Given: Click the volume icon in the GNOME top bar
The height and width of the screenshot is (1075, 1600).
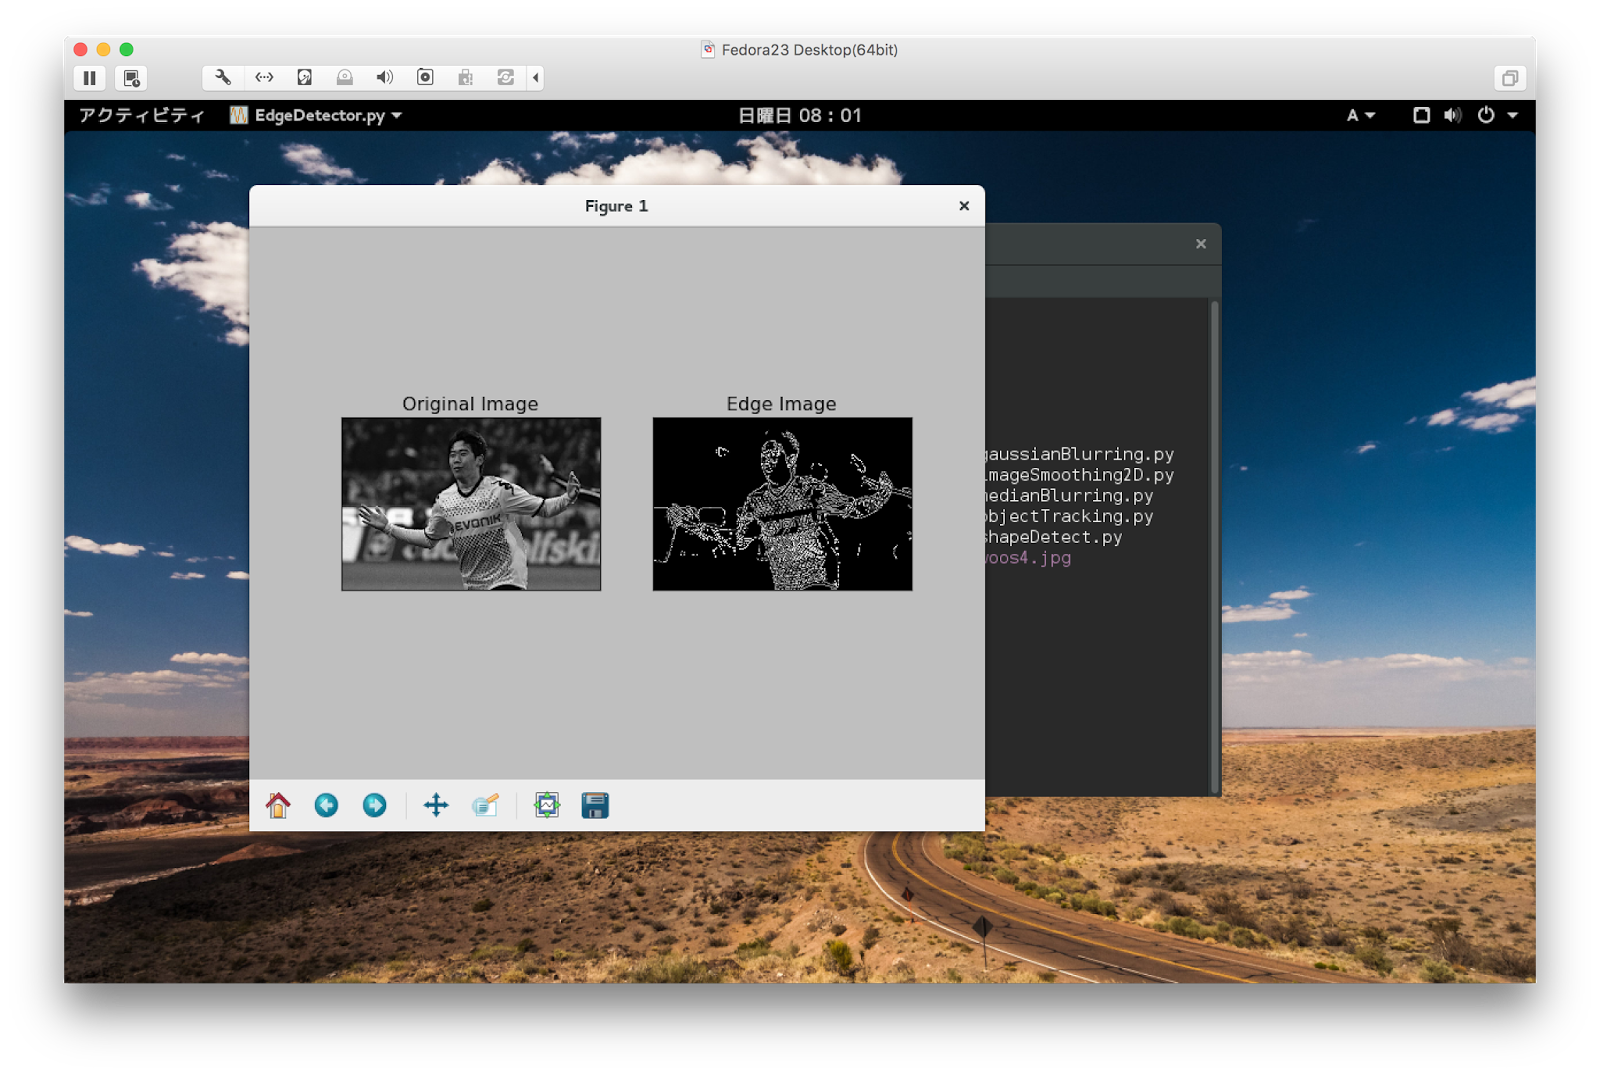Looking at the screenshot, I should pos(1452,115).
